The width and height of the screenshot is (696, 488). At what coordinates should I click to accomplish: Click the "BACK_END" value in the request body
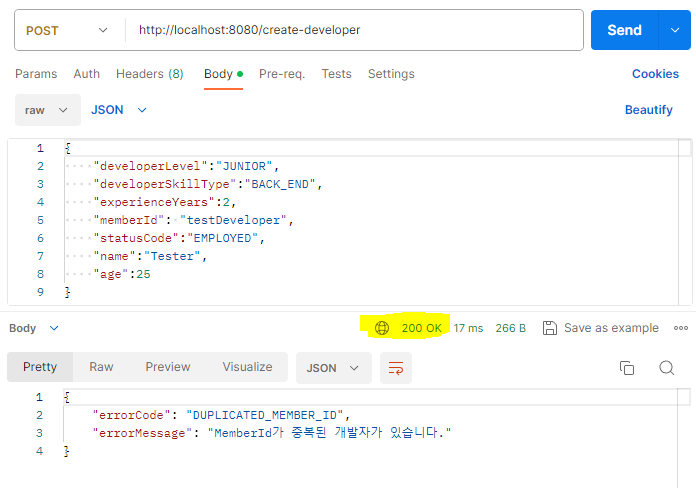[280, 184]
